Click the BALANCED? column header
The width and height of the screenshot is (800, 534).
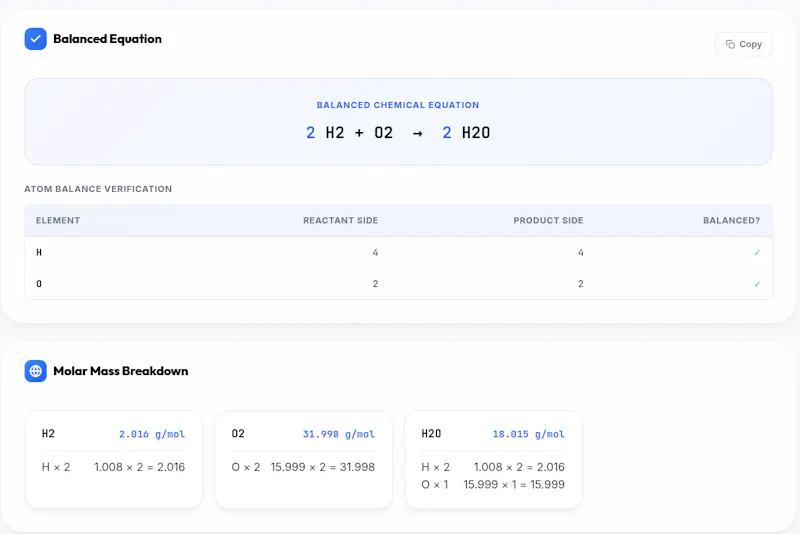(x=731, y=220)
